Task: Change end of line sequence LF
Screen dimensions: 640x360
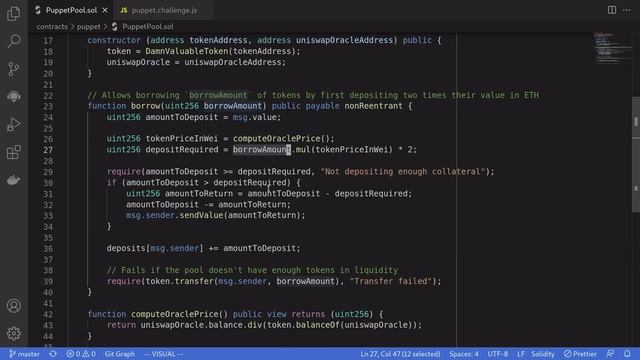Action: tap(521, 354)
